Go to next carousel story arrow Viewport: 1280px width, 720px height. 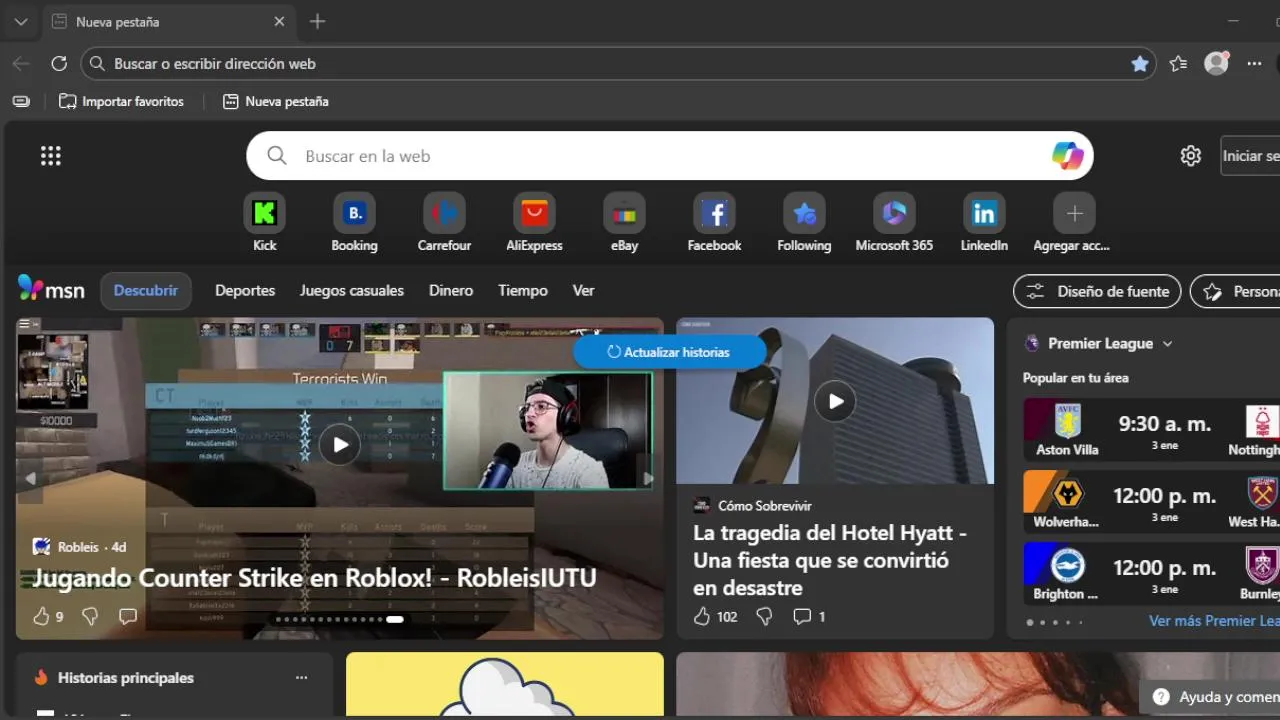648,478
